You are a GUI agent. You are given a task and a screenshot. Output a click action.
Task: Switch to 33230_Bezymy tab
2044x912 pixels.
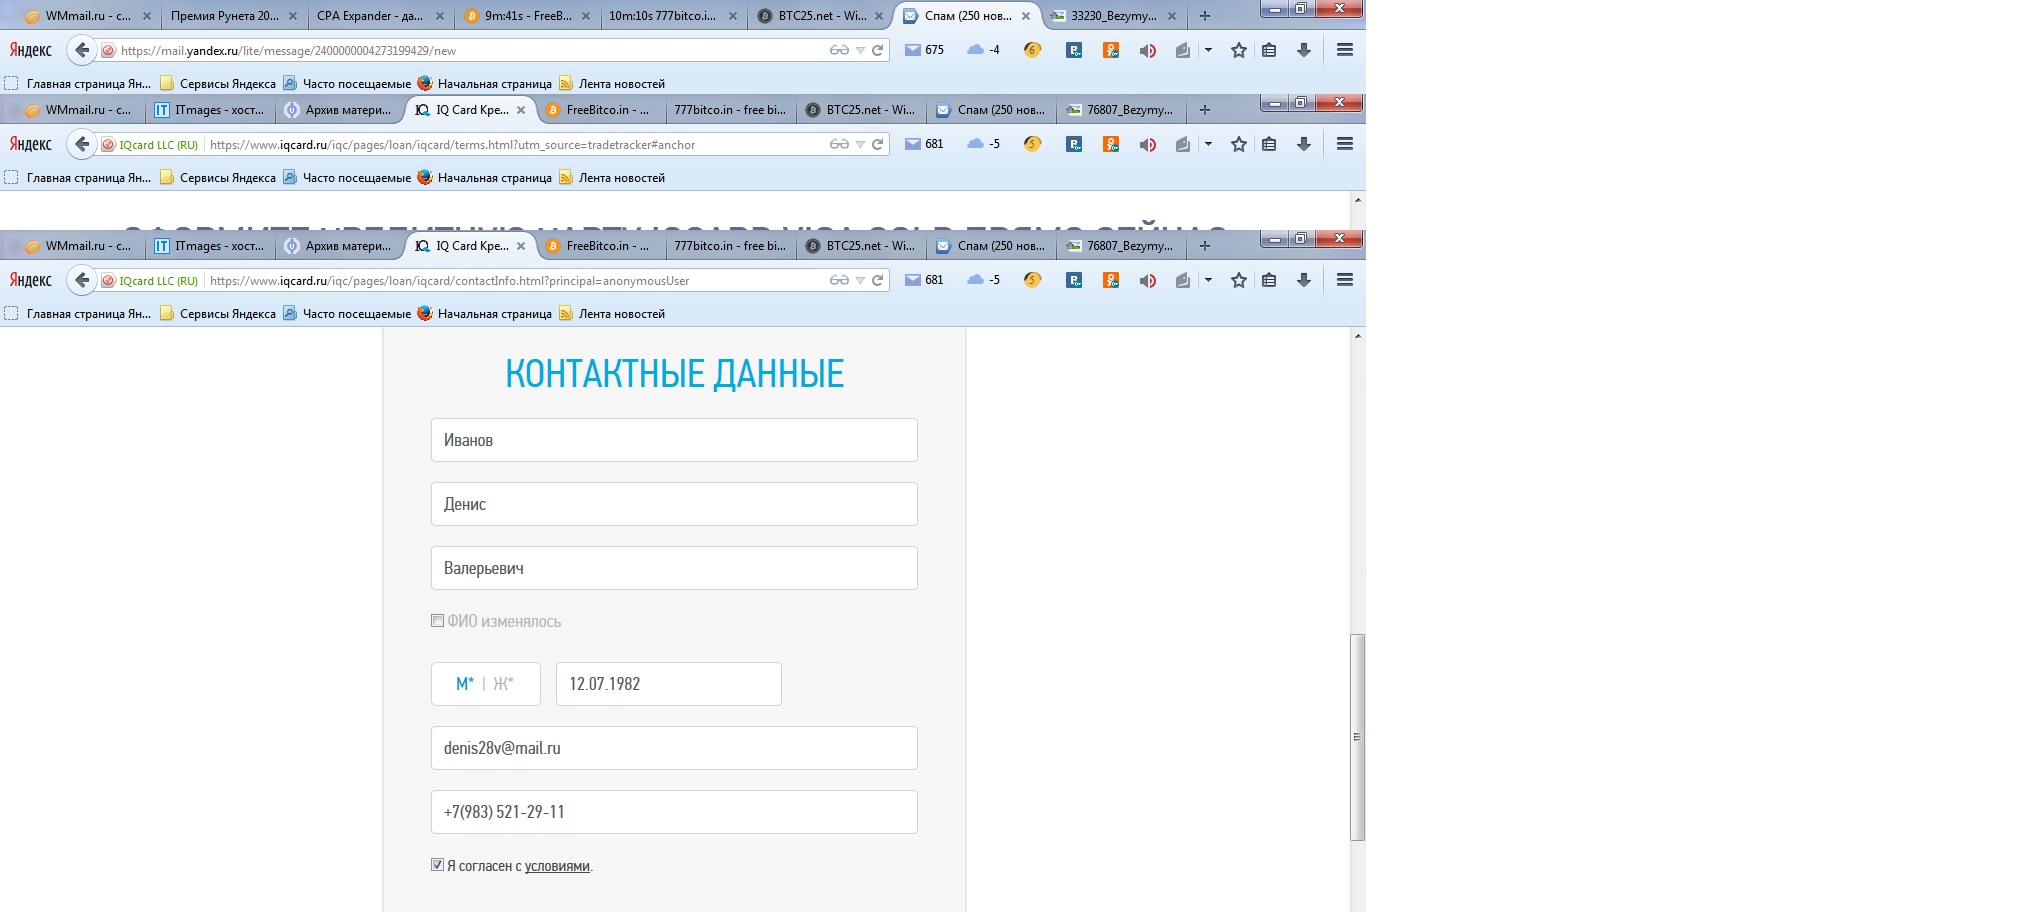(1114, 16)
